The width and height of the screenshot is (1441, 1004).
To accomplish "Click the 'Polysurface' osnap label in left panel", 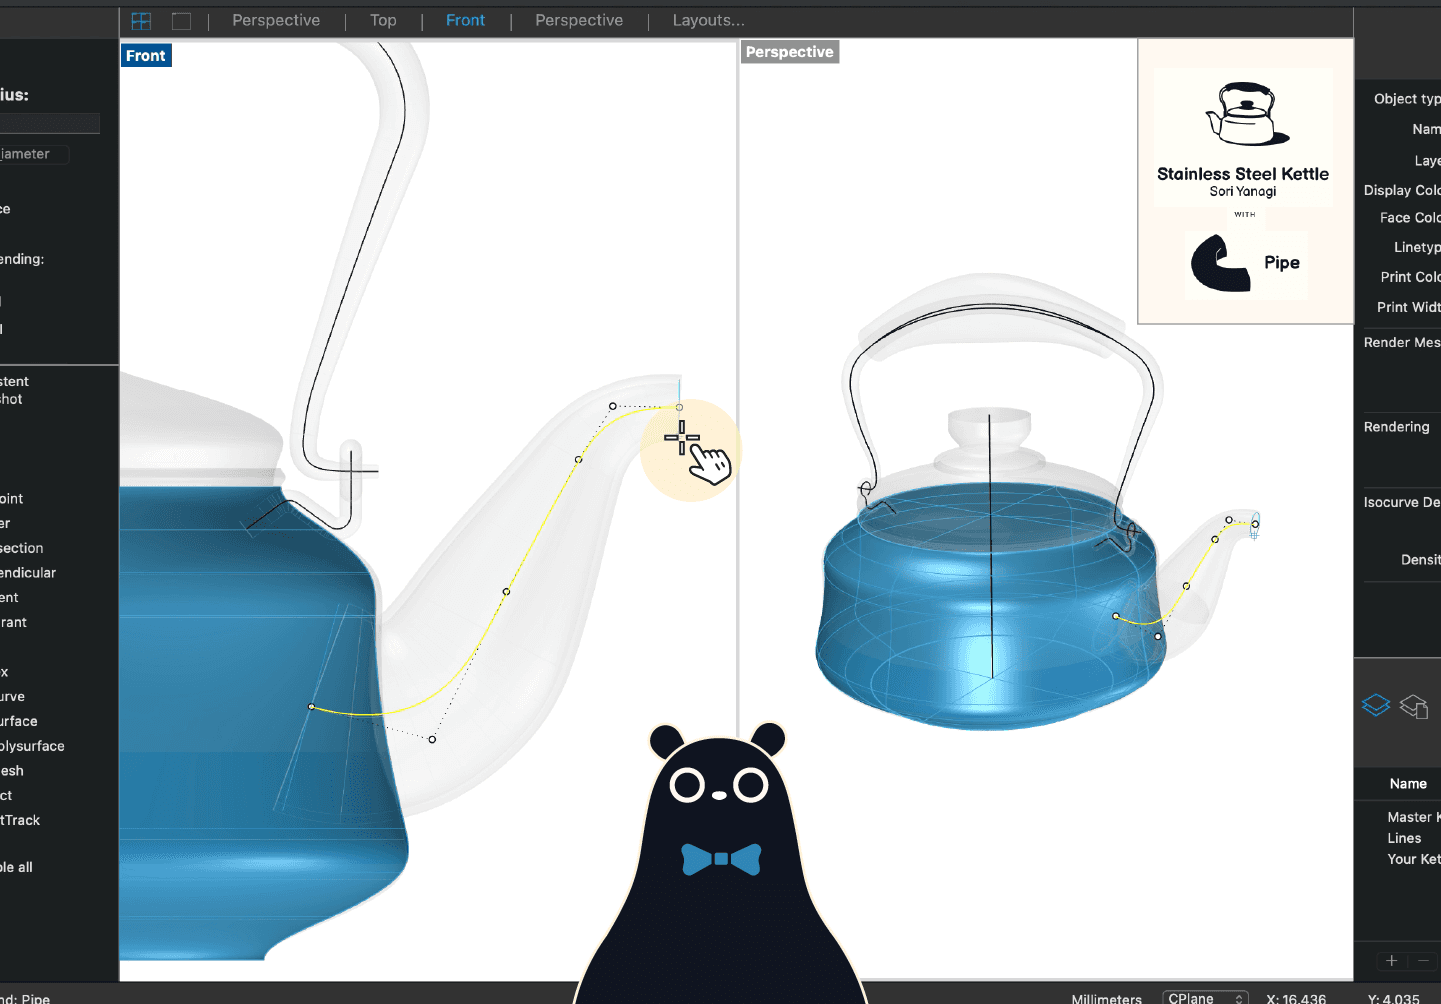I will tap(32, 746).
